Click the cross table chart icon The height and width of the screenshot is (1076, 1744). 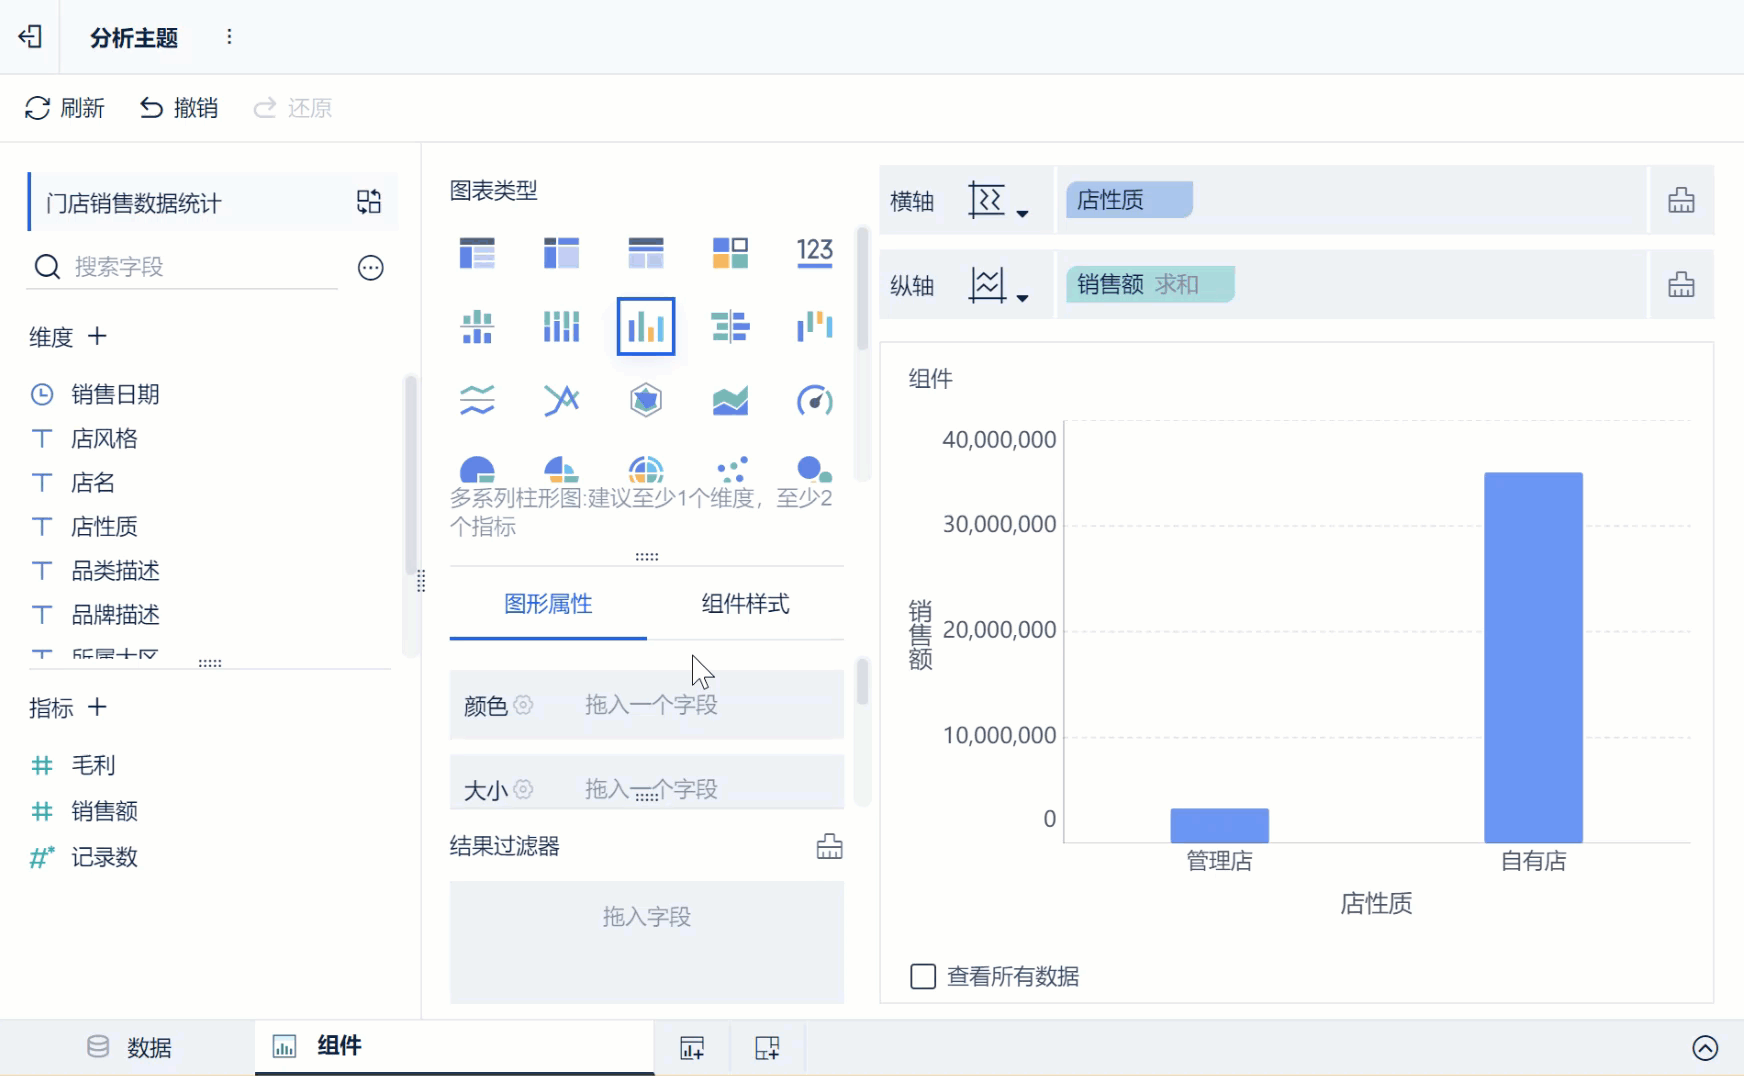561,252
